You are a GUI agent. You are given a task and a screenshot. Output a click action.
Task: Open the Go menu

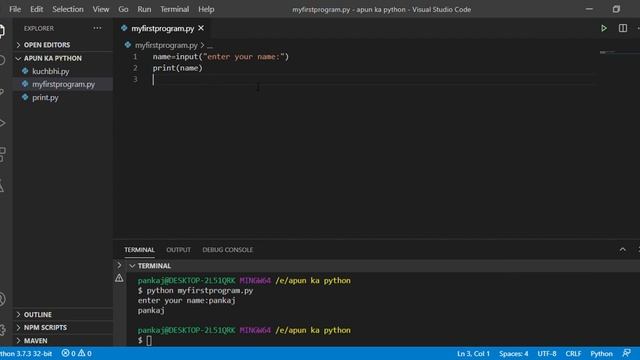(123, 9)
